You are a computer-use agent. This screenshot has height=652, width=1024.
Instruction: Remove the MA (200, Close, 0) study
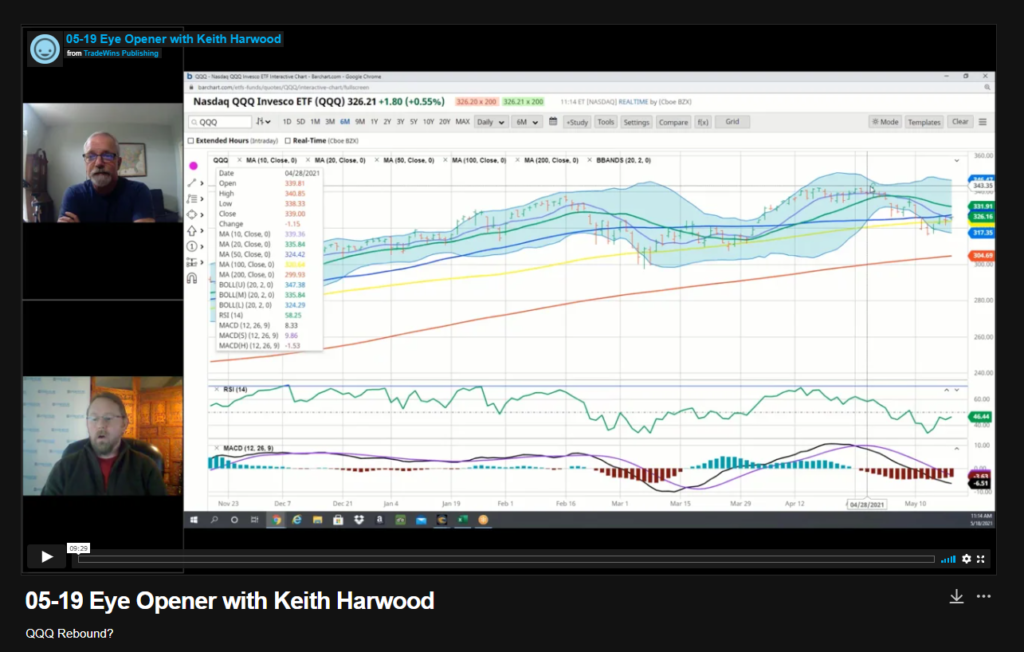517,160
